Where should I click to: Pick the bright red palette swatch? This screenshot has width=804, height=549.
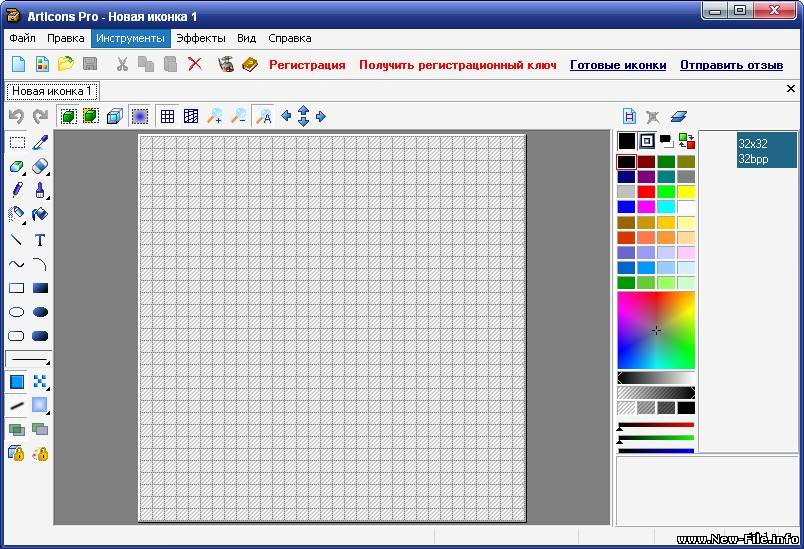pyautogui.click(x=646, y=192)
